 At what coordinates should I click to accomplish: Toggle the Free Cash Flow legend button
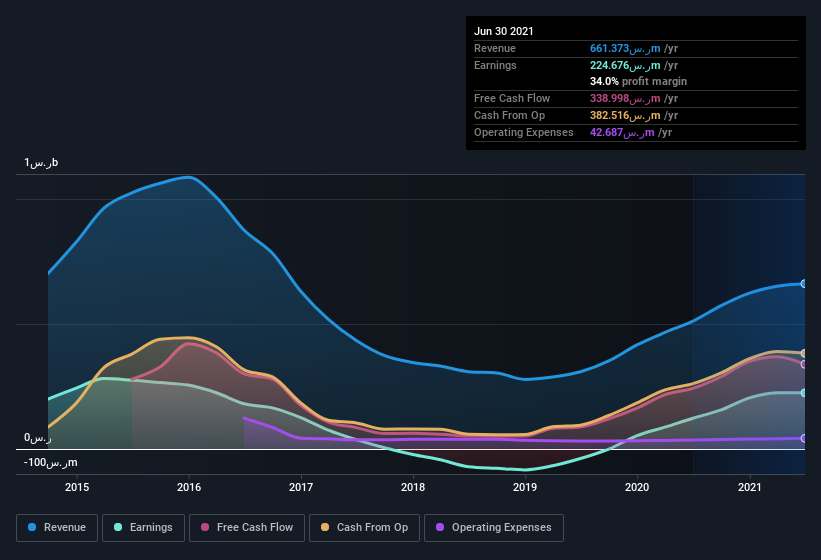pyautogui.click(x=247, y=528)
